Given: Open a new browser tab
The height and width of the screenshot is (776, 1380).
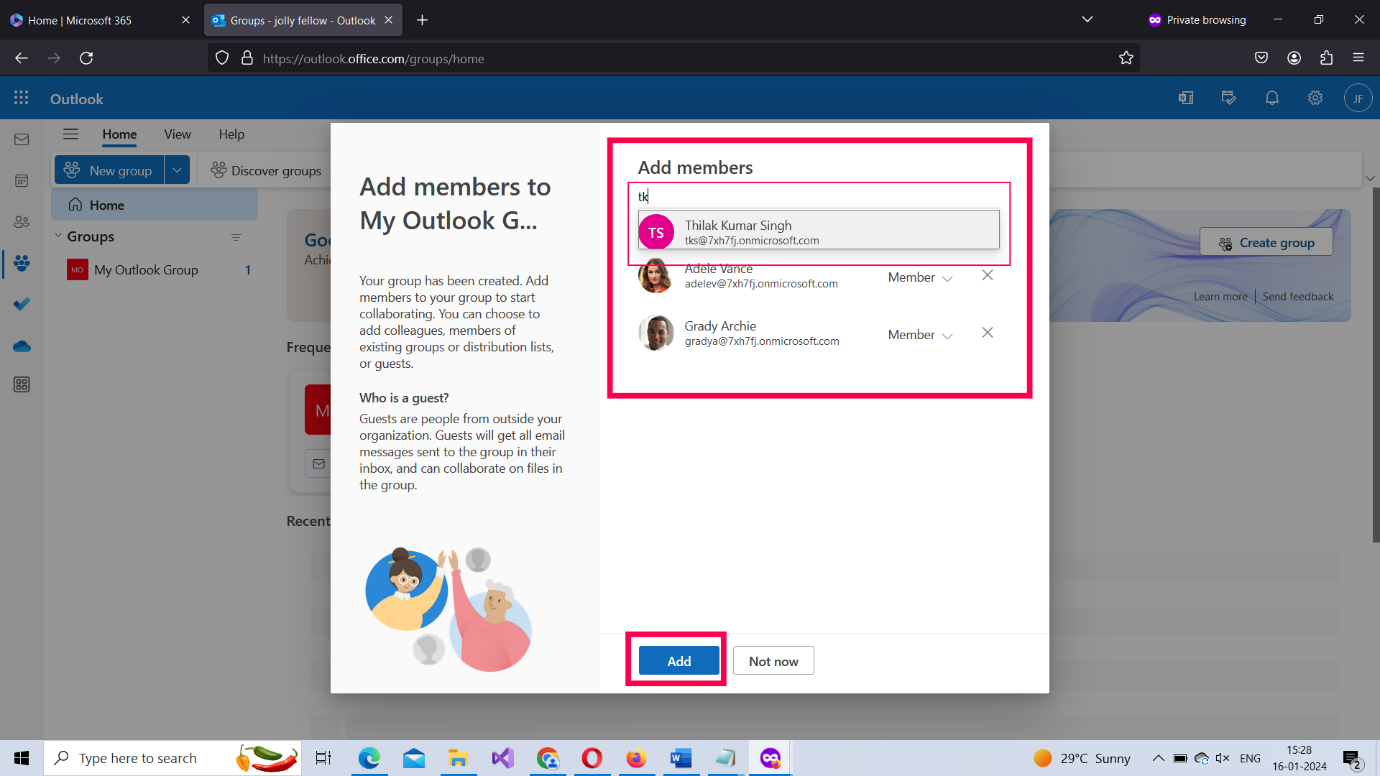Looking at the screenshot, I should [422, 20].
